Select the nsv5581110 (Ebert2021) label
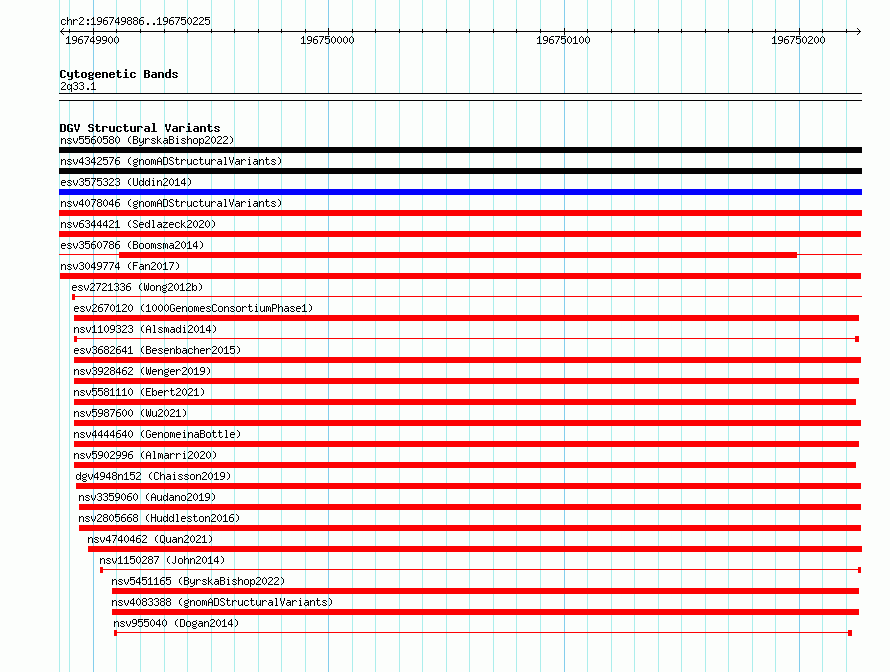 (139, 392)
